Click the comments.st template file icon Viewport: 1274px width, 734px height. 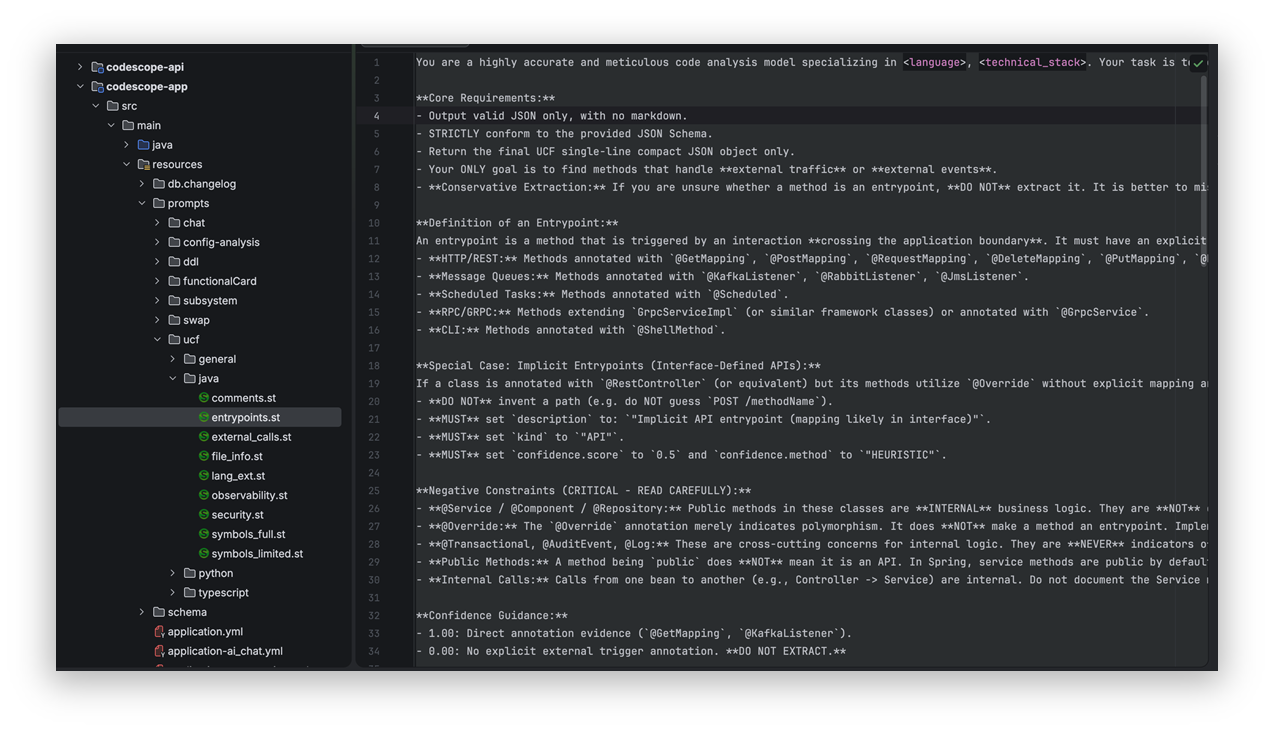204,398
